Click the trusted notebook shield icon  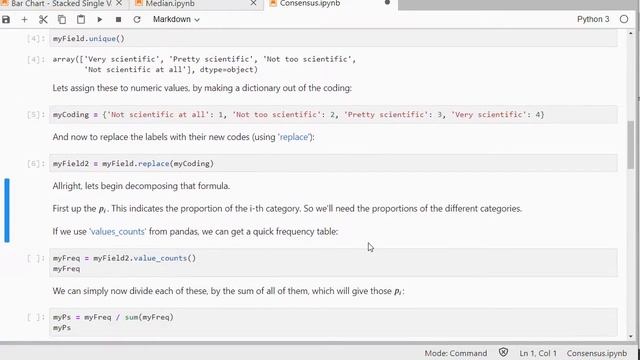503,353
